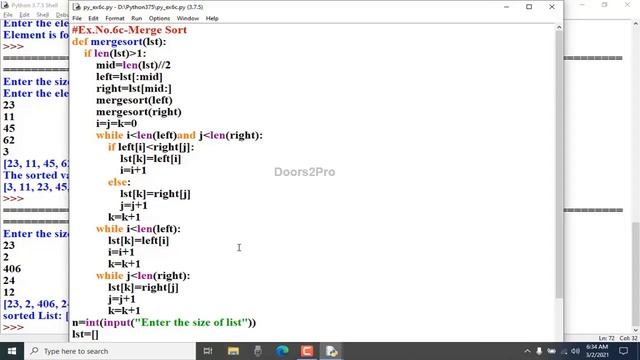The height and width of the screenshot is (360, 640).
Task: Click the 'Col: 32' status bar entry
Action: 629,338
